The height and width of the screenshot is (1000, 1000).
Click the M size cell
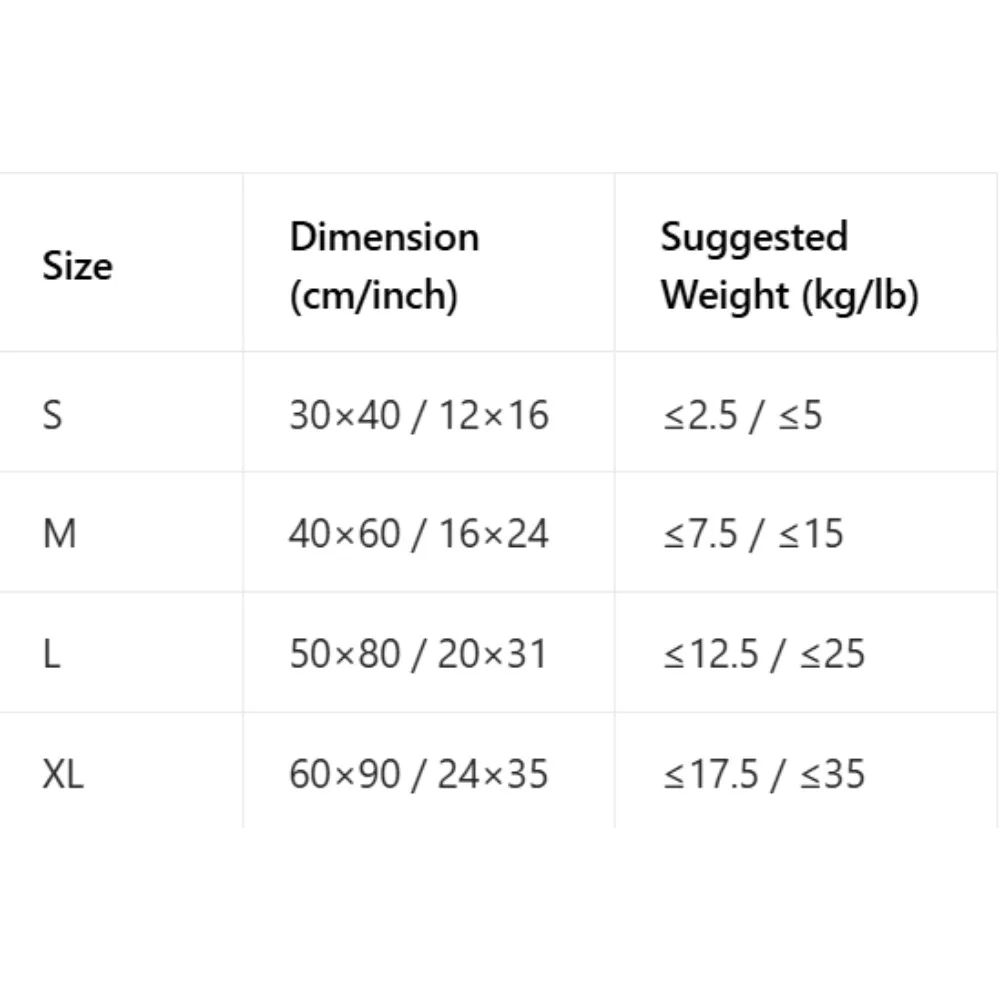coord(121,533)
